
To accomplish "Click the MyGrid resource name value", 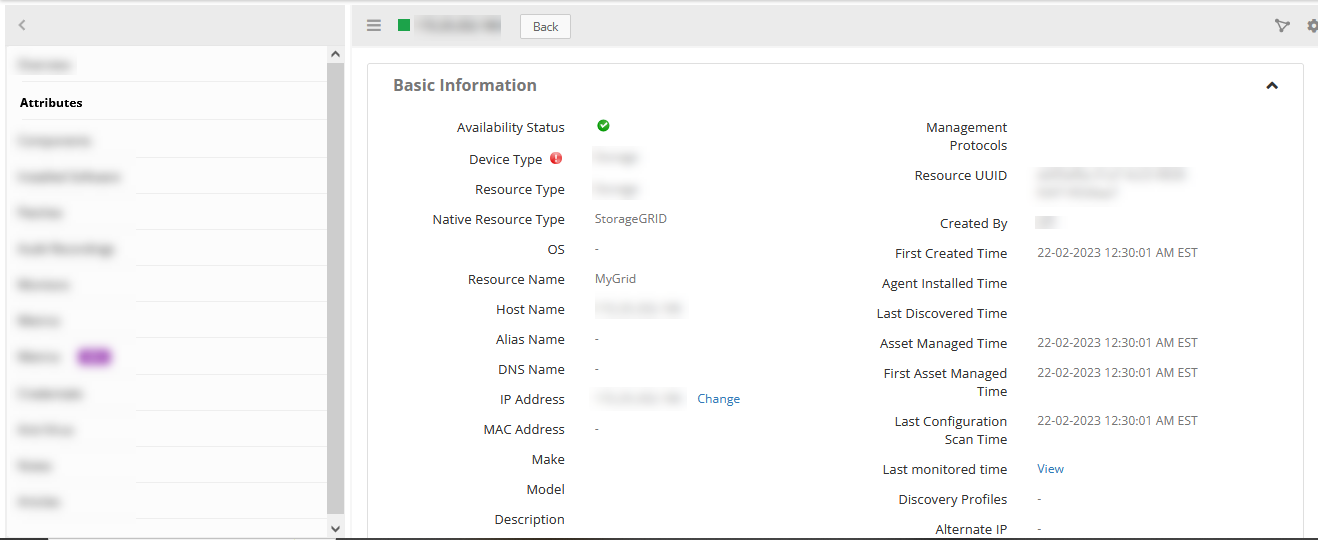I will point(615,279).
